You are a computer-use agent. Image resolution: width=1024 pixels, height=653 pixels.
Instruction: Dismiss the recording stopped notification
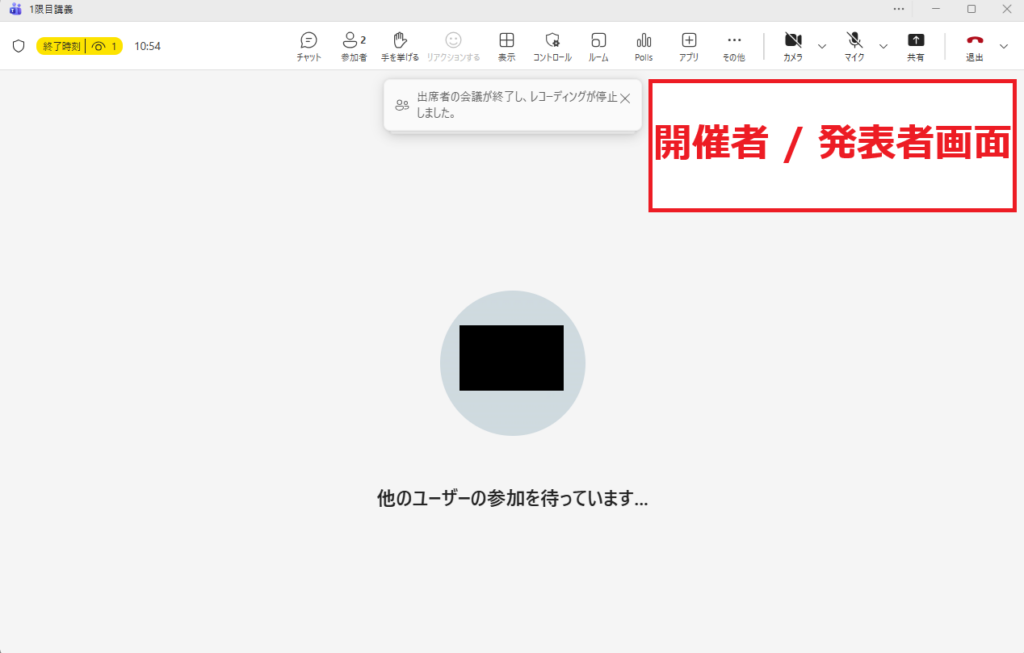click(x=625, y=98)
